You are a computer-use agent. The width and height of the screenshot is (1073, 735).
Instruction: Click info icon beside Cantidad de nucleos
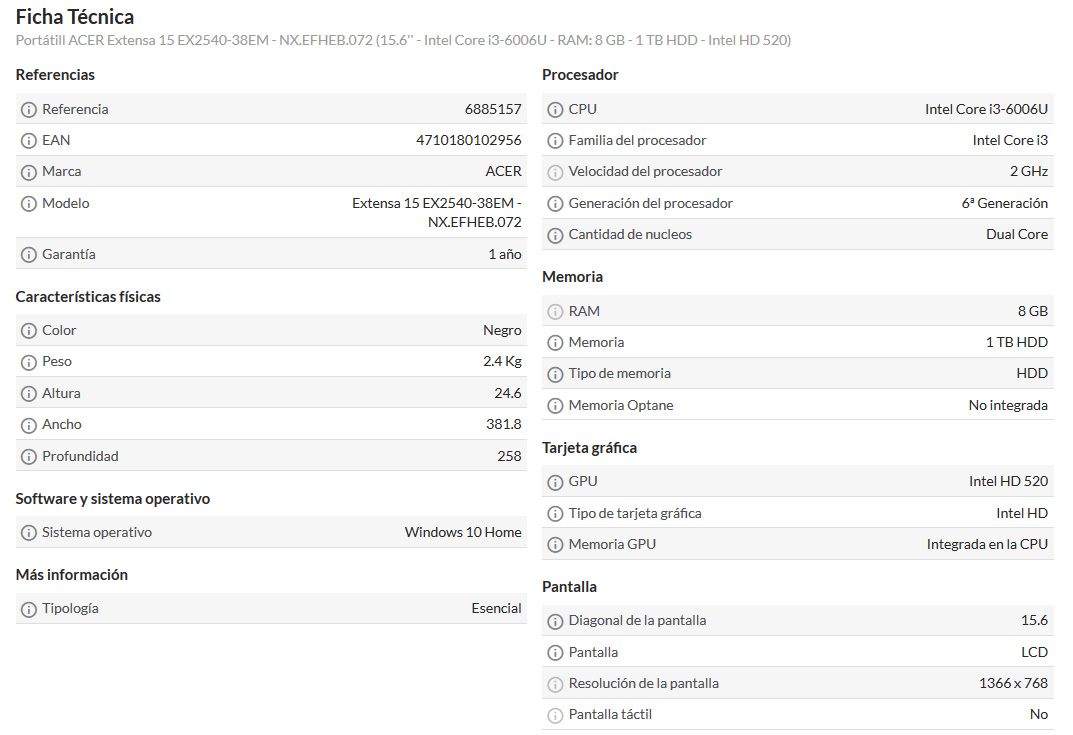(x=555, y=235)
